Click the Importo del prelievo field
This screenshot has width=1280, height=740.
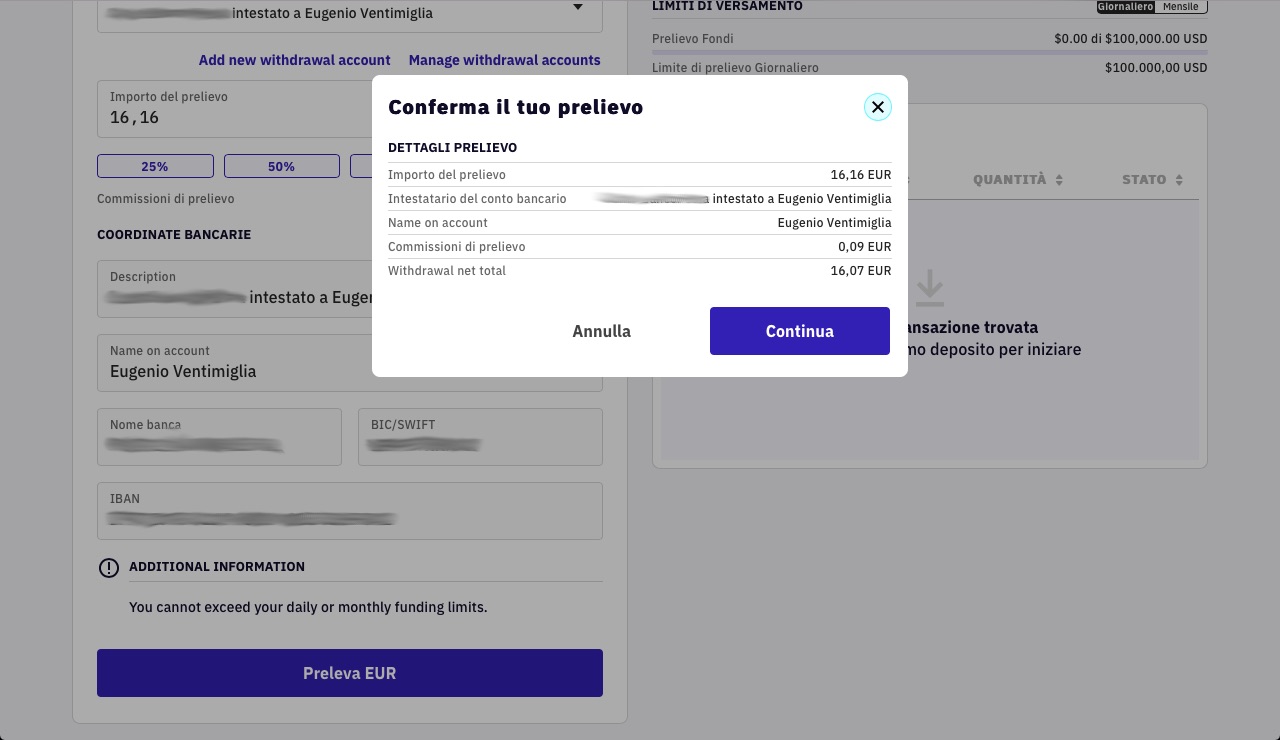click(x=235, y=109)
